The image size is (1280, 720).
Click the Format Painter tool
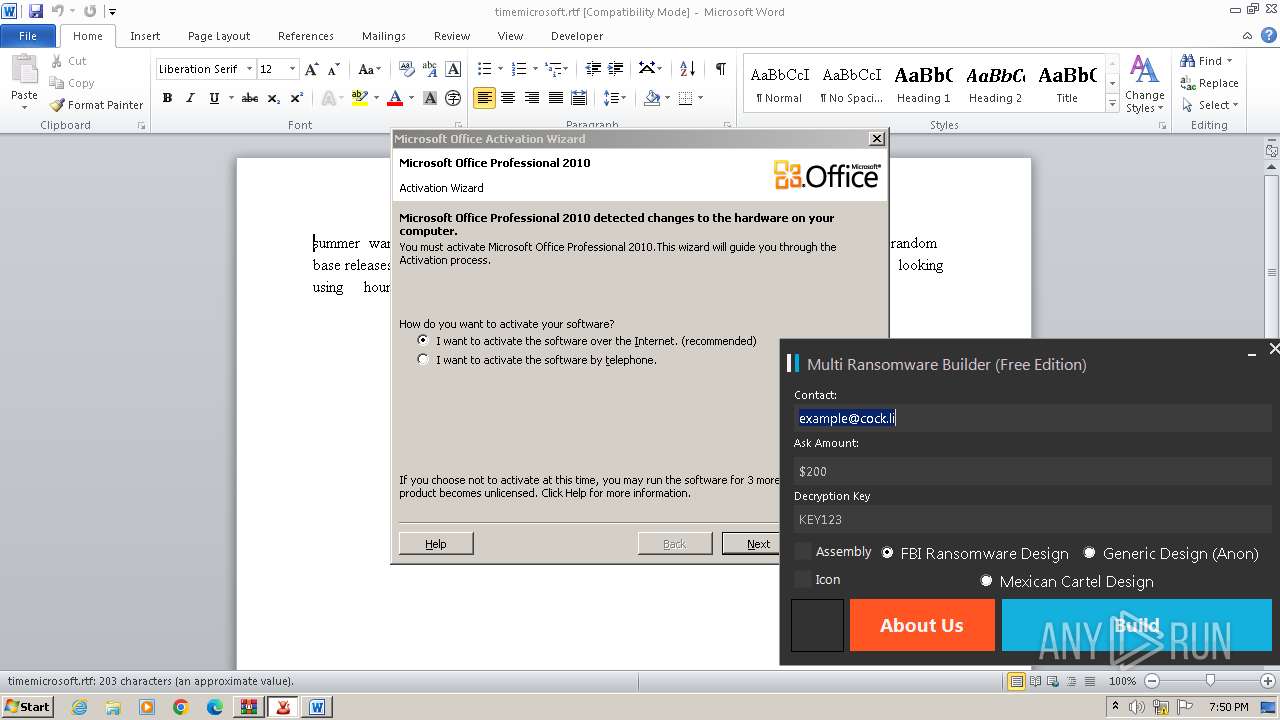97,105
